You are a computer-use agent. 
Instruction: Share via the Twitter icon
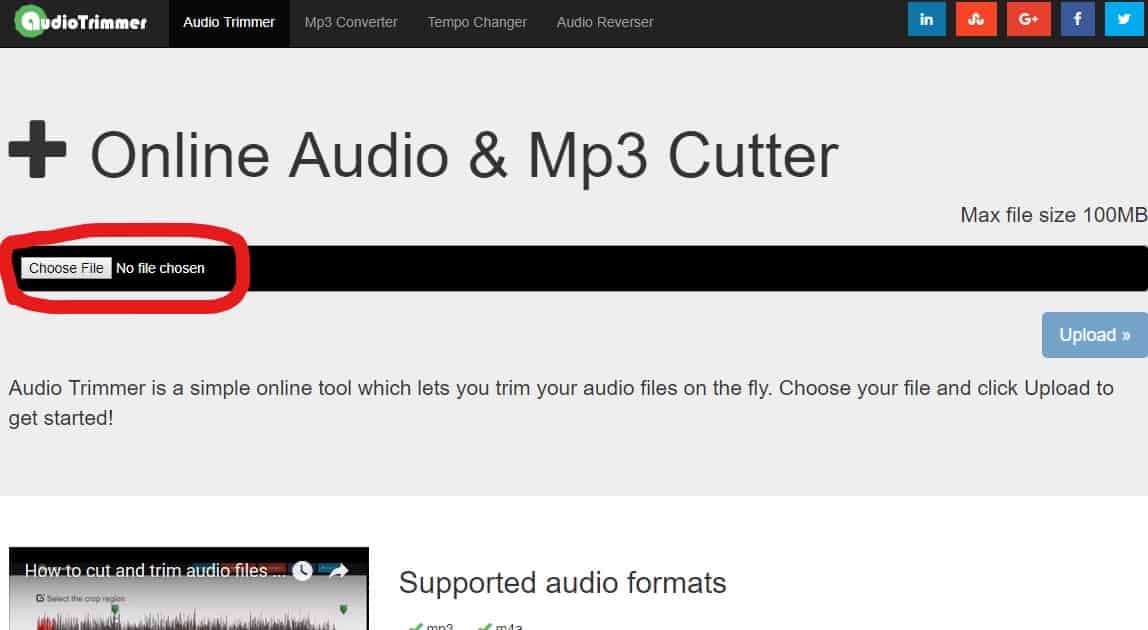click(x=1125, y=19)
